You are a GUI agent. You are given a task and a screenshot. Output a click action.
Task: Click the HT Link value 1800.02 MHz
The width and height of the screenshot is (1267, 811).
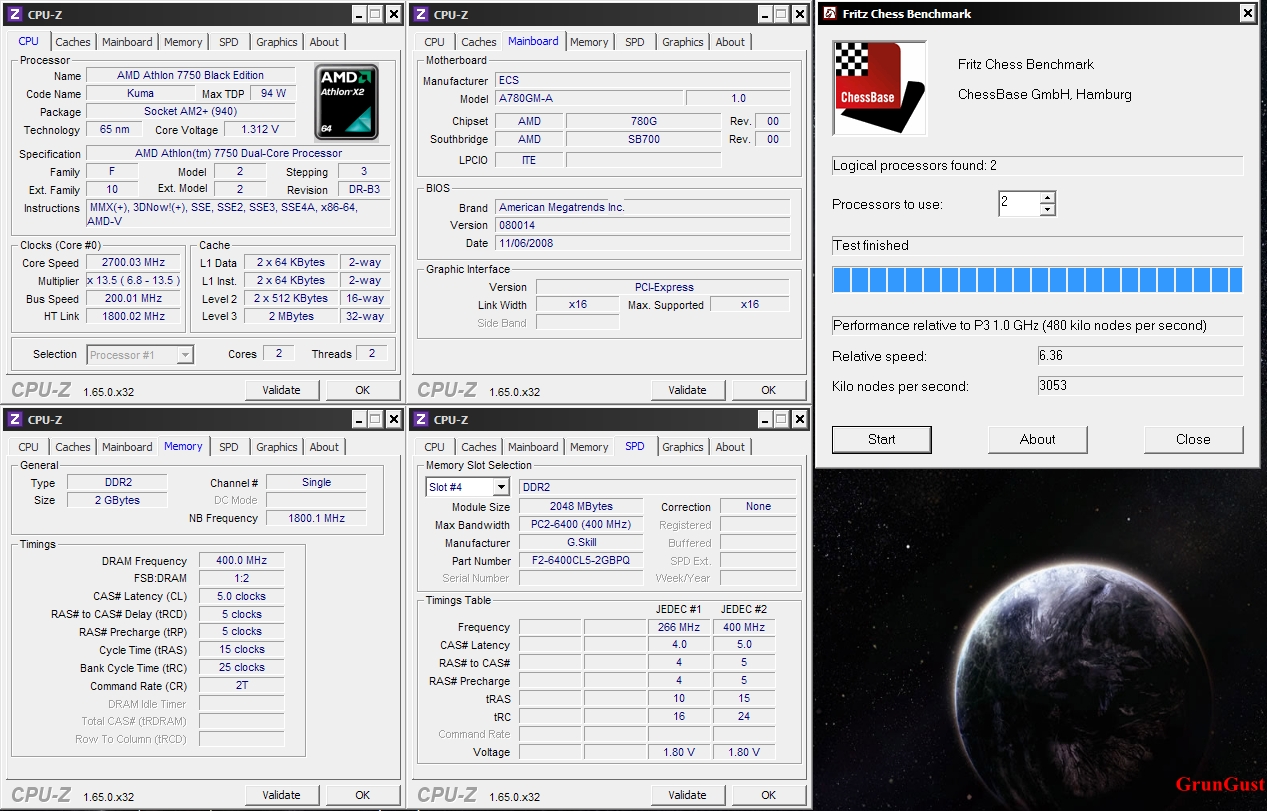[134, 317]
